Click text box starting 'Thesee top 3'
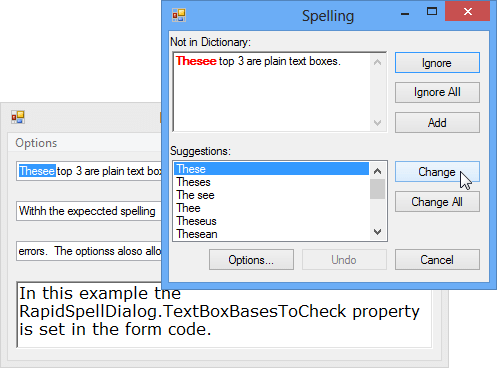 89,171
